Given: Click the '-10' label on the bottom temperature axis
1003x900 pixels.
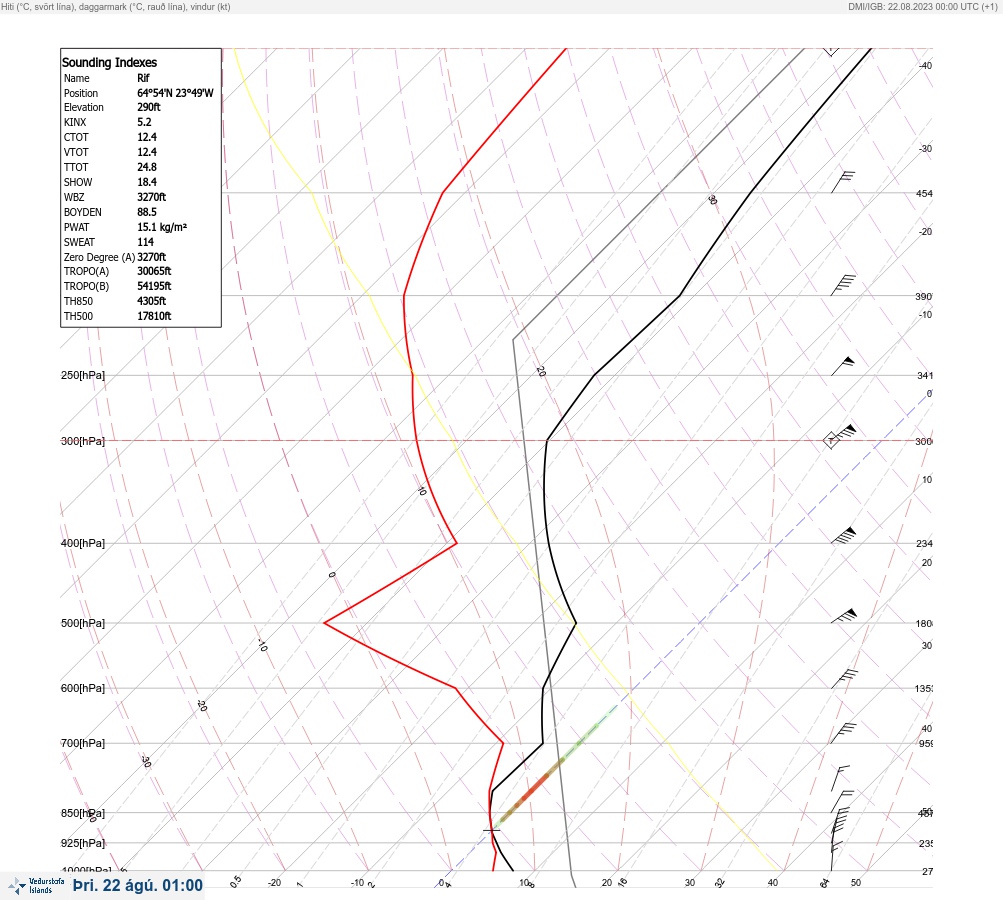Looking at the screenshot, I should click(358, 883).
